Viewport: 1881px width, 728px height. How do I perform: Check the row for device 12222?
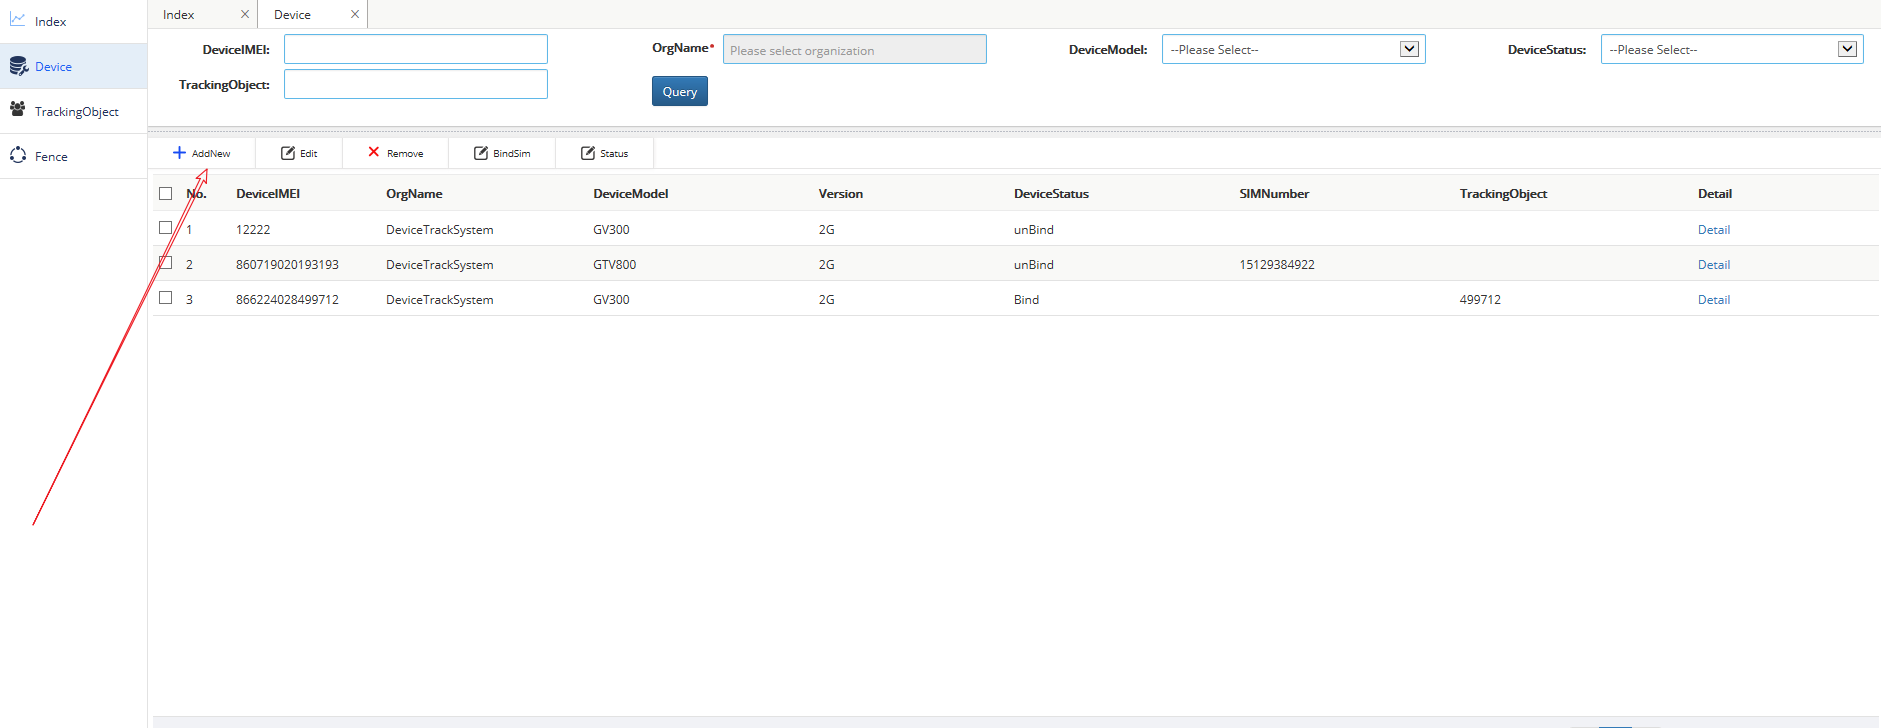tap(166, 228)
